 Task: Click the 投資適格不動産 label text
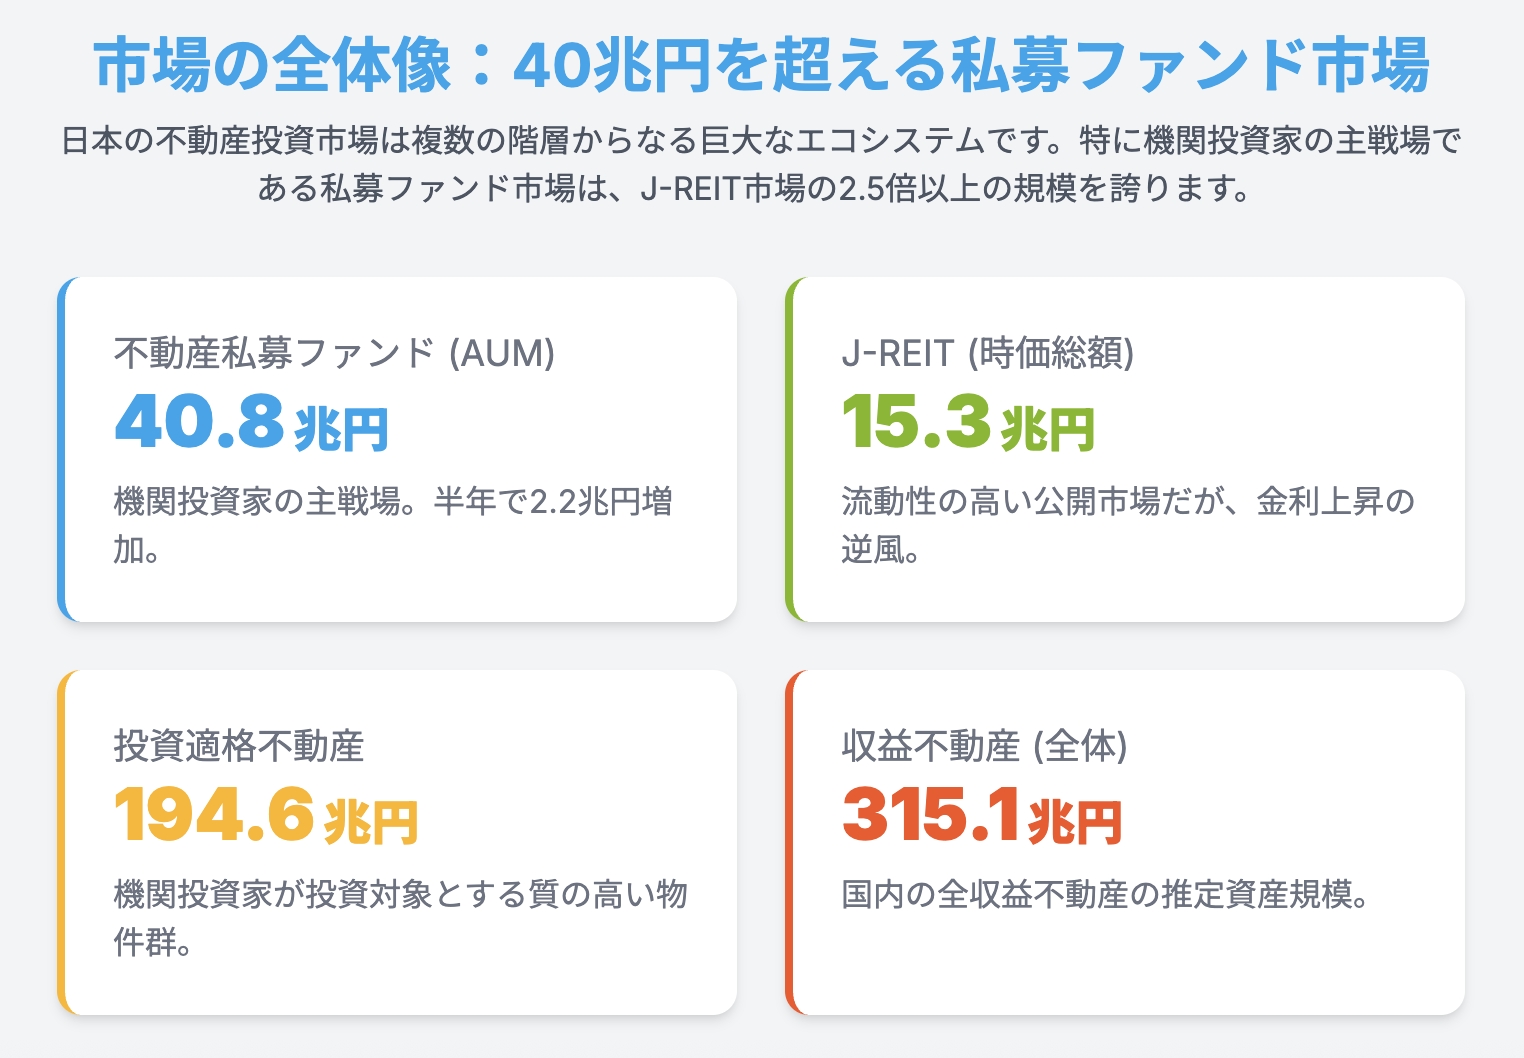[239, 746]
